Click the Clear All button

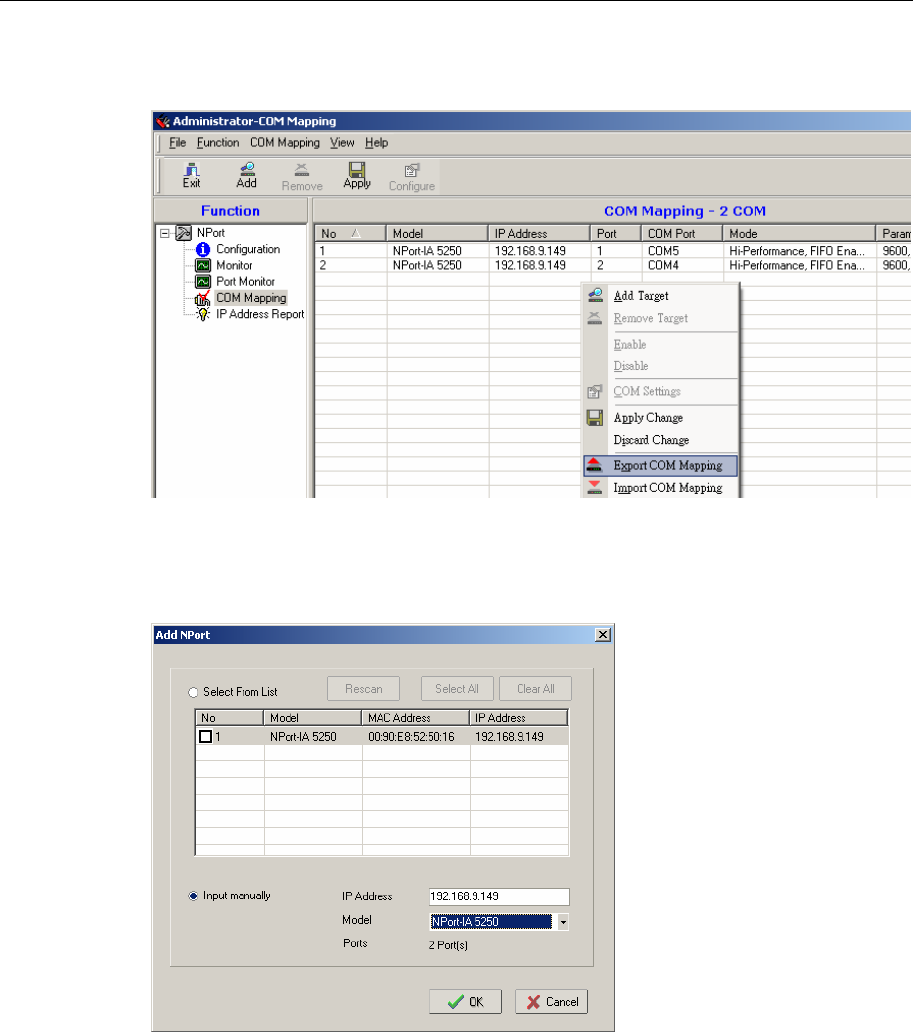click(535, 689)
